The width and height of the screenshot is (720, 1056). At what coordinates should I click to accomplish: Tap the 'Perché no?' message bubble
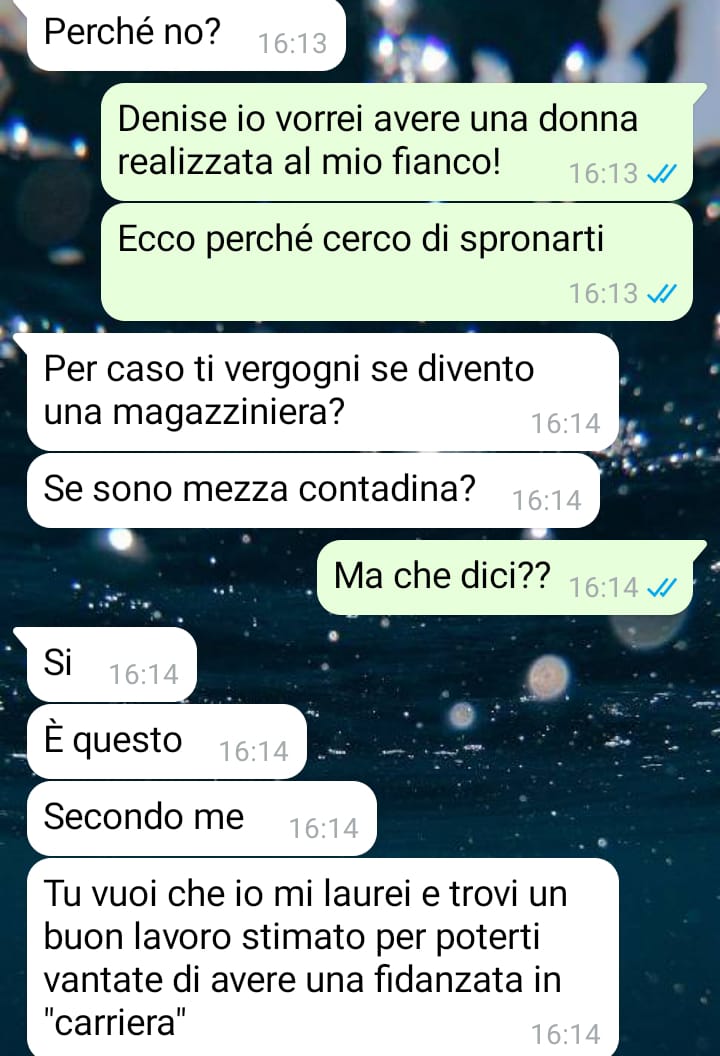point(186,35)
